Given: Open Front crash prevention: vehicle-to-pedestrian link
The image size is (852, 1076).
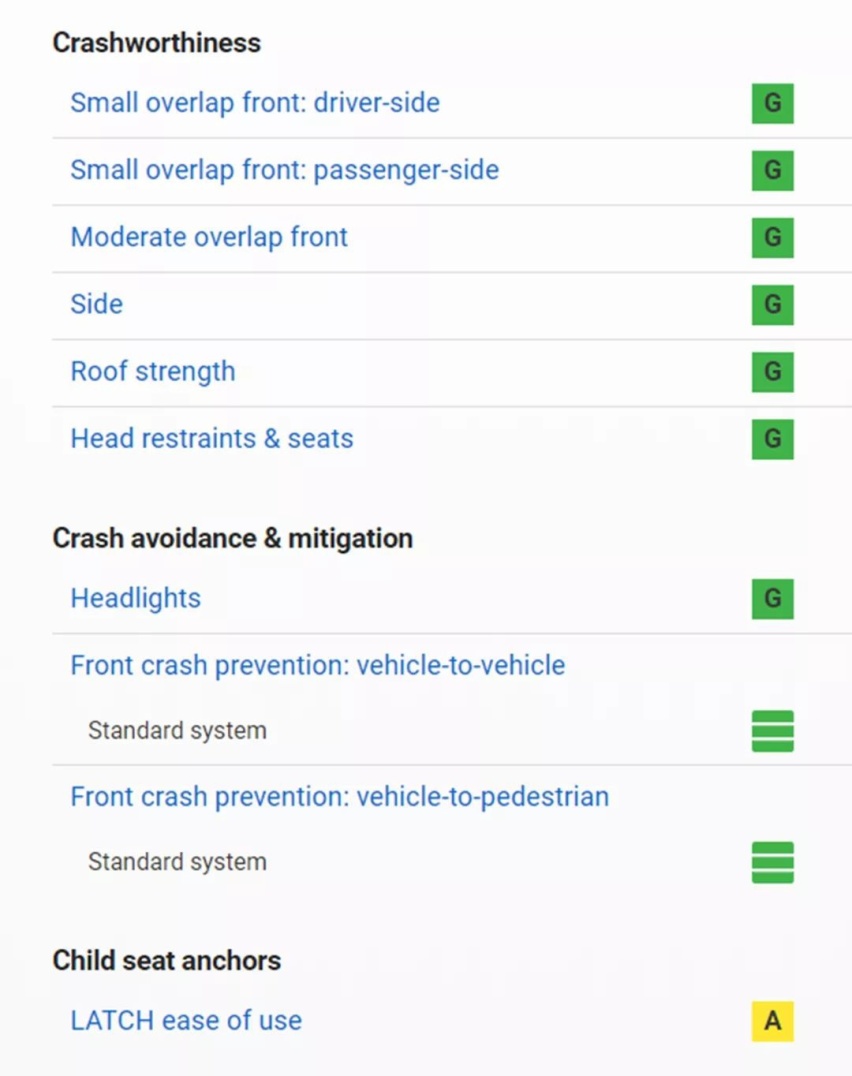Looking at the screenshot, I should pos(340,797).
